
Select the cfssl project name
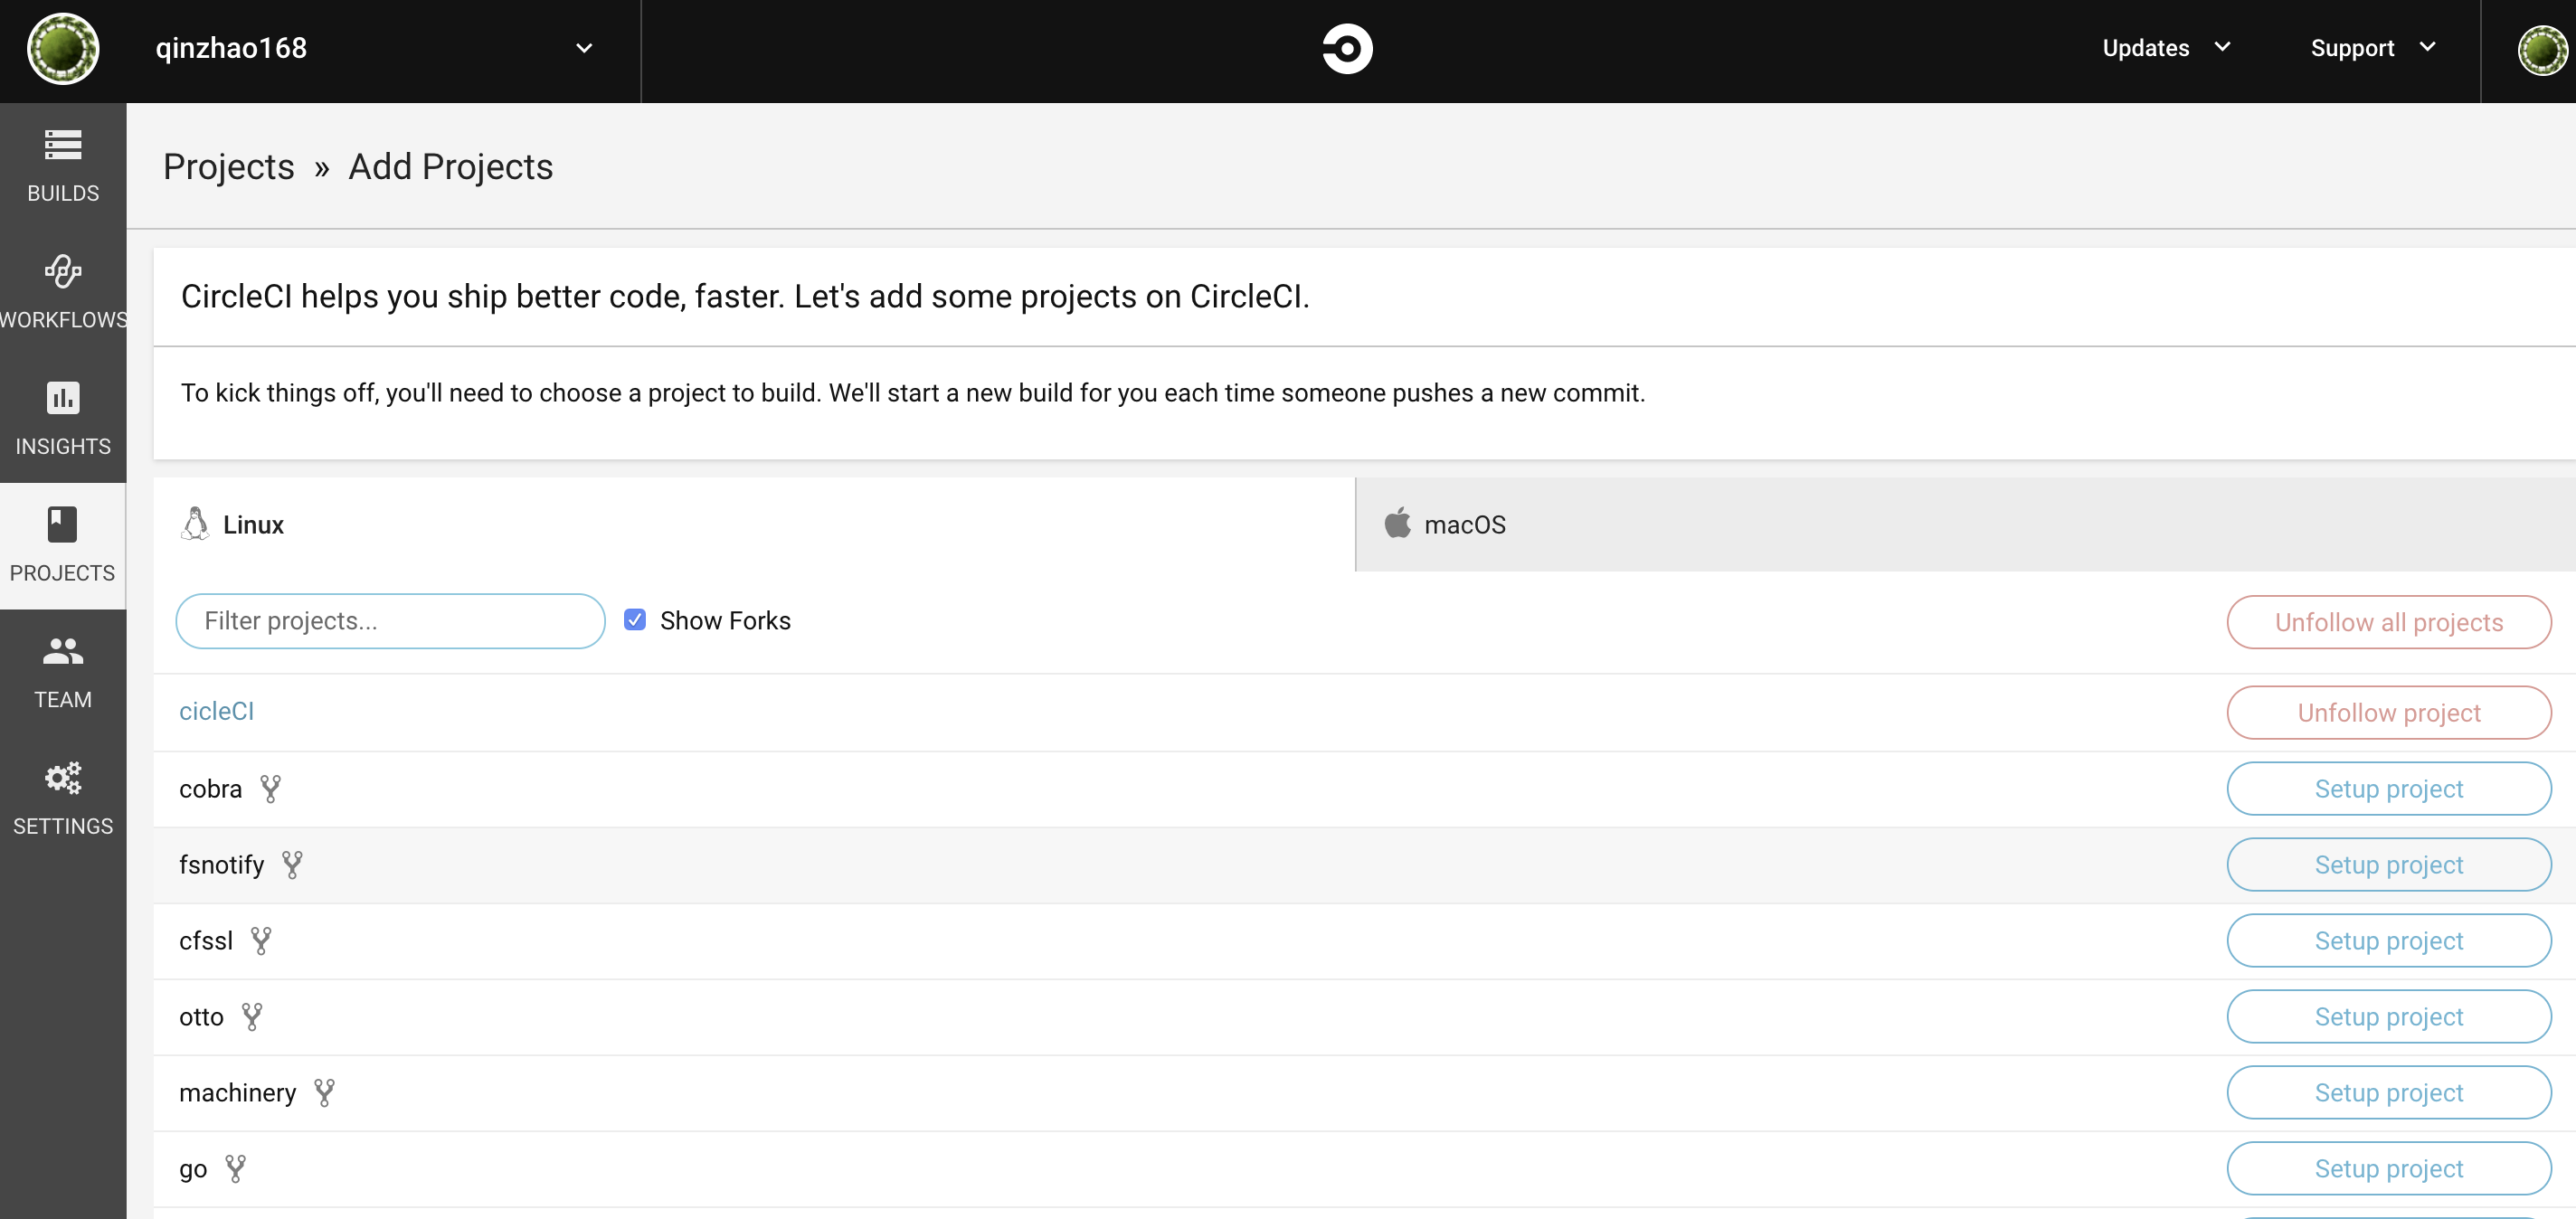coord(205,941)
